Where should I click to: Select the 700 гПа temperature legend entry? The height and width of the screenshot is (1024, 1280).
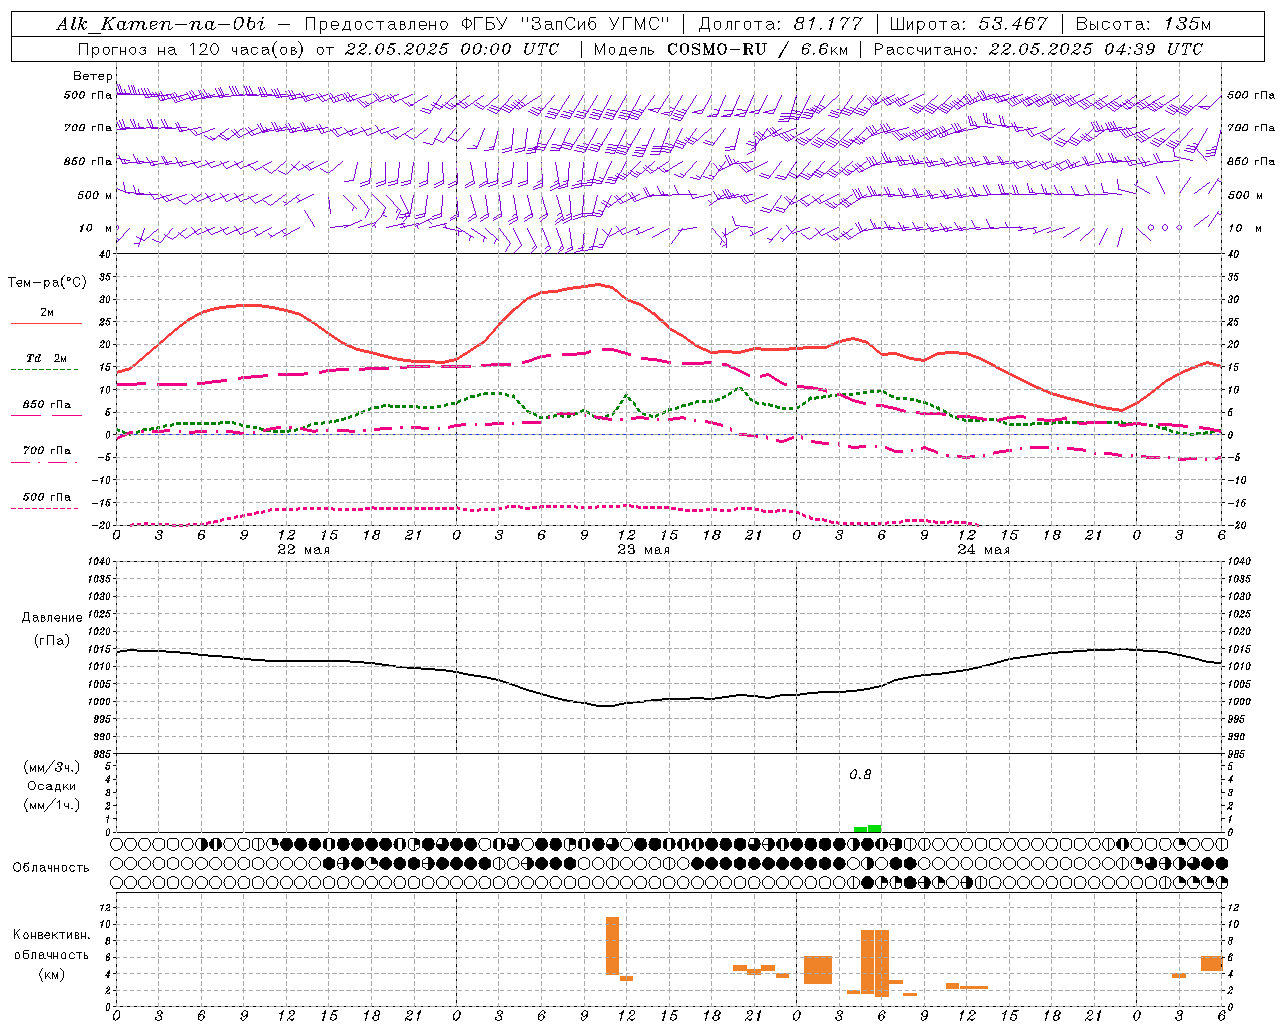pos(46,451)
